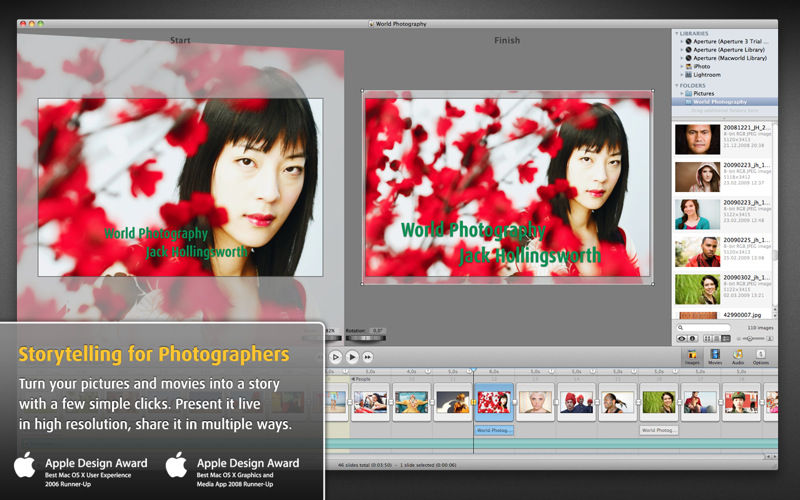
Task: Switch media browser to list view
Action: 717,339
